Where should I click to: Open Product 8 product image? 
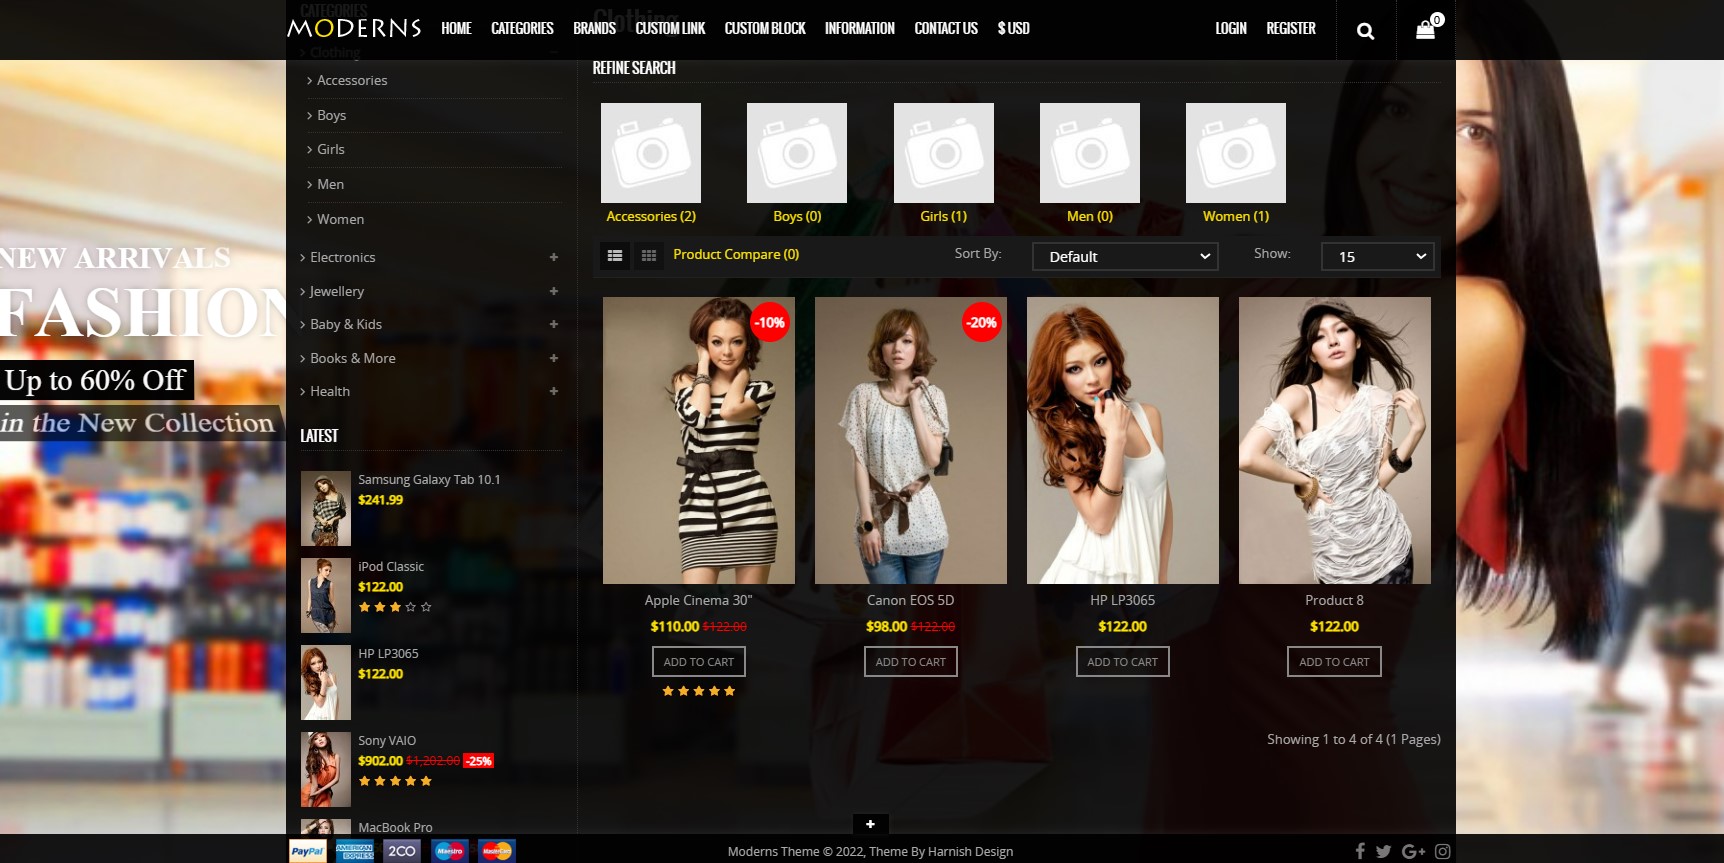[x=1335, y=440]
